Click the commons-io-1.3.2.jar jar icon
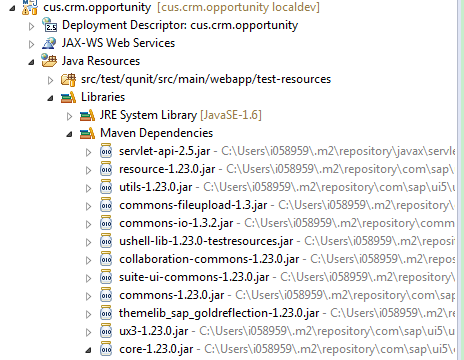The width and height of the screenshot is (464, 360). [106, 223]
